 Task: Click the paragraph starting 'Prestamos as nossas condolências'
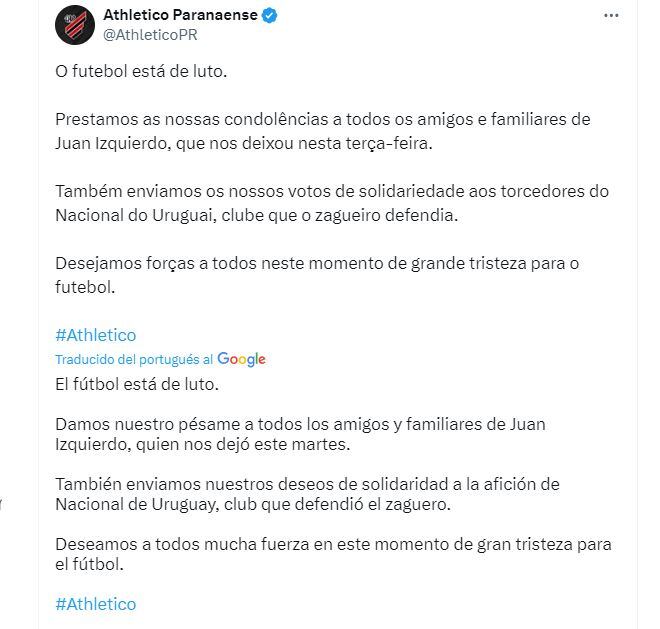pyautogui.click(x=322, y=131)
